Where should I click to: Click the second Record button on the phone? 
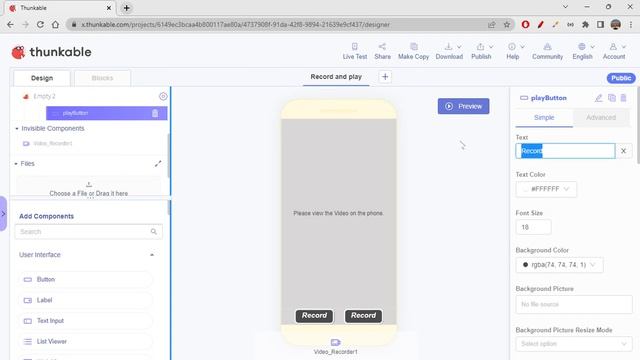coord(363,316)
